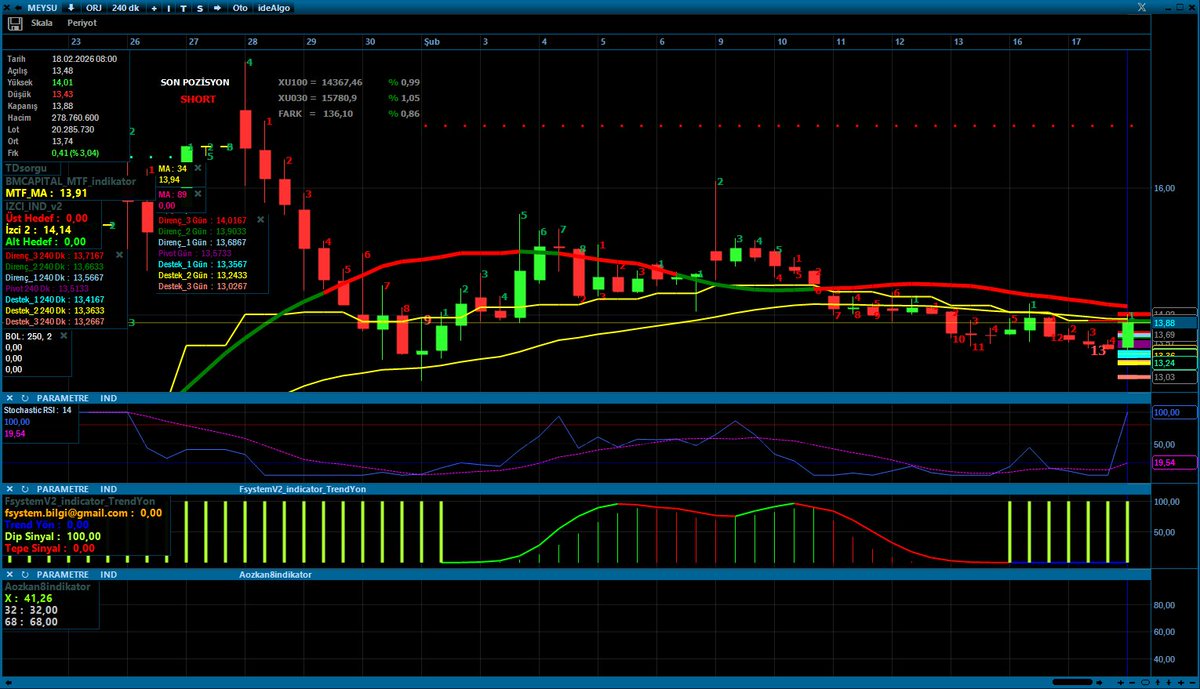This screenshot has height=689, width=1200.
Task: Click the Destek_1 Gün : 13,3567 row
Action: [203, 264]
